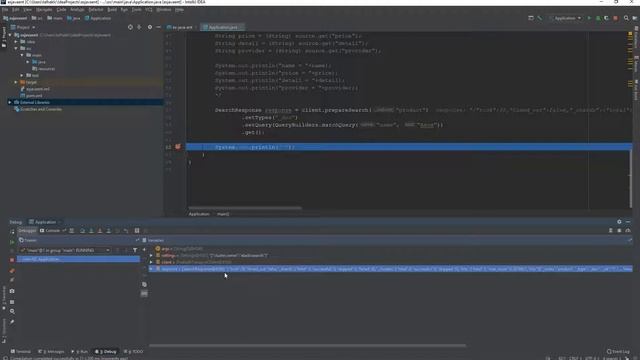
Task: Click the filter funnel icon in Frames panel
Action: tap(135, 250)
